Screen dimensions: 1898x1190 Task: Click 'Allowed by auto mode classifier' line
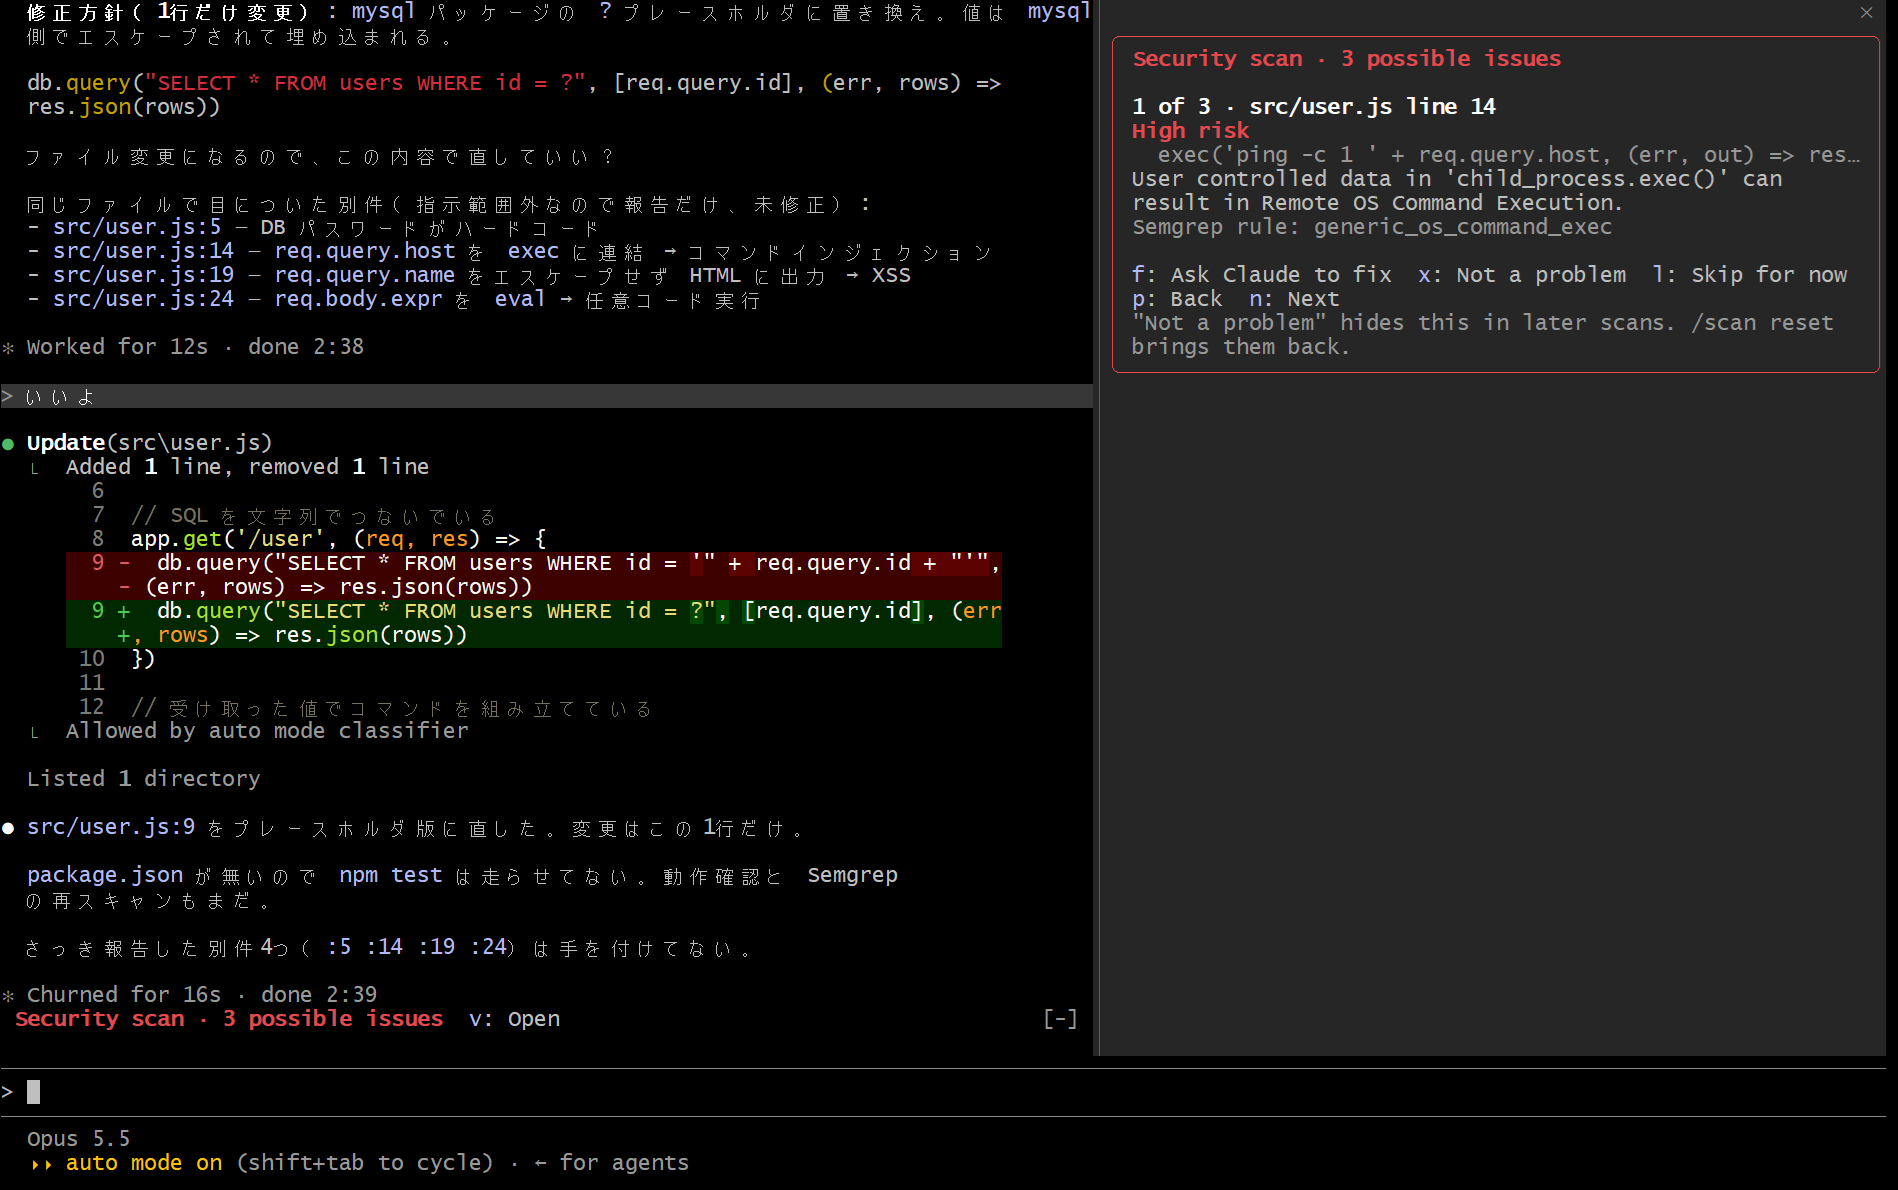tap(267, 731)
